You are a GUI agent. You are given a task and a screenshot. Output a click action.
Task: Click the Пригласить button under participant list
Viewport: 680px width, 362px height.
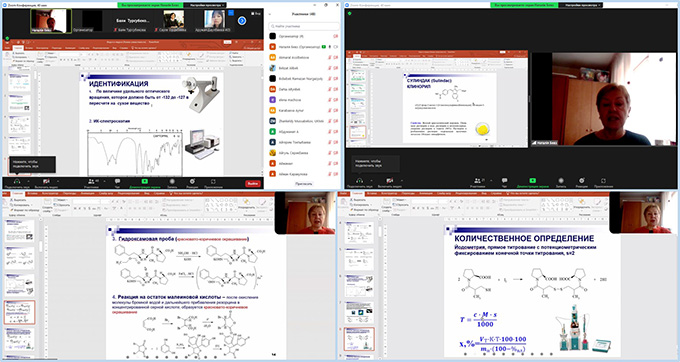304,184
